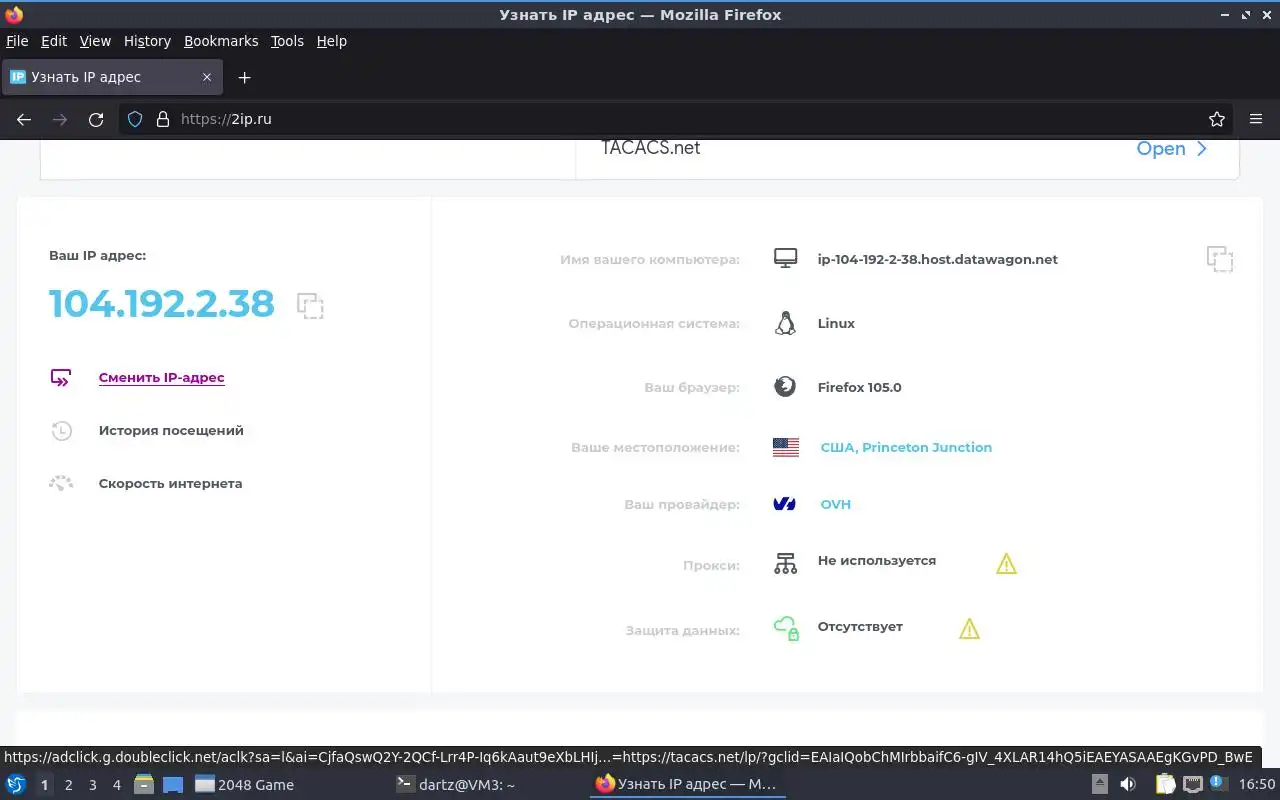Select the Узнать IP адрес browser tab

[110, 77]
